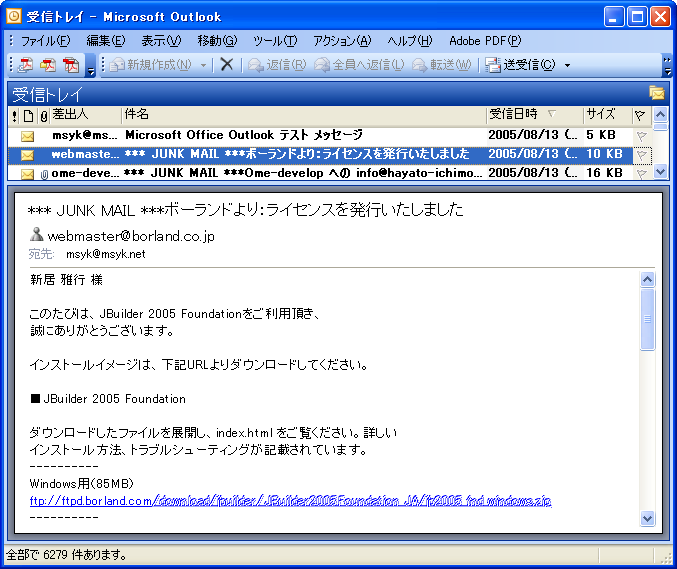Toggle flag on the webmaster JUNK MAIL message
The width and height of the screenshot is (677, 569).
coord(641,154)
